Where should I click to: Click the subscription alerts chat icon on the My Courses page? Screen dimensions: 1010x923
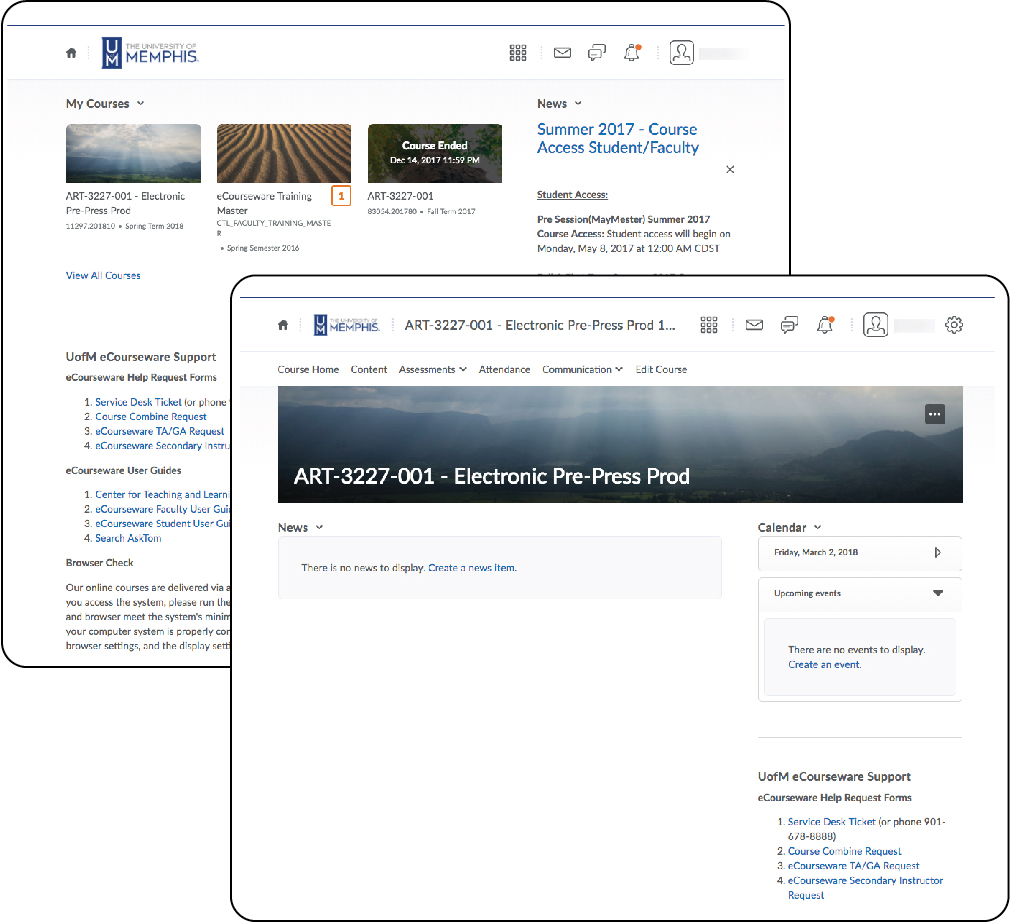click(597, 53)
